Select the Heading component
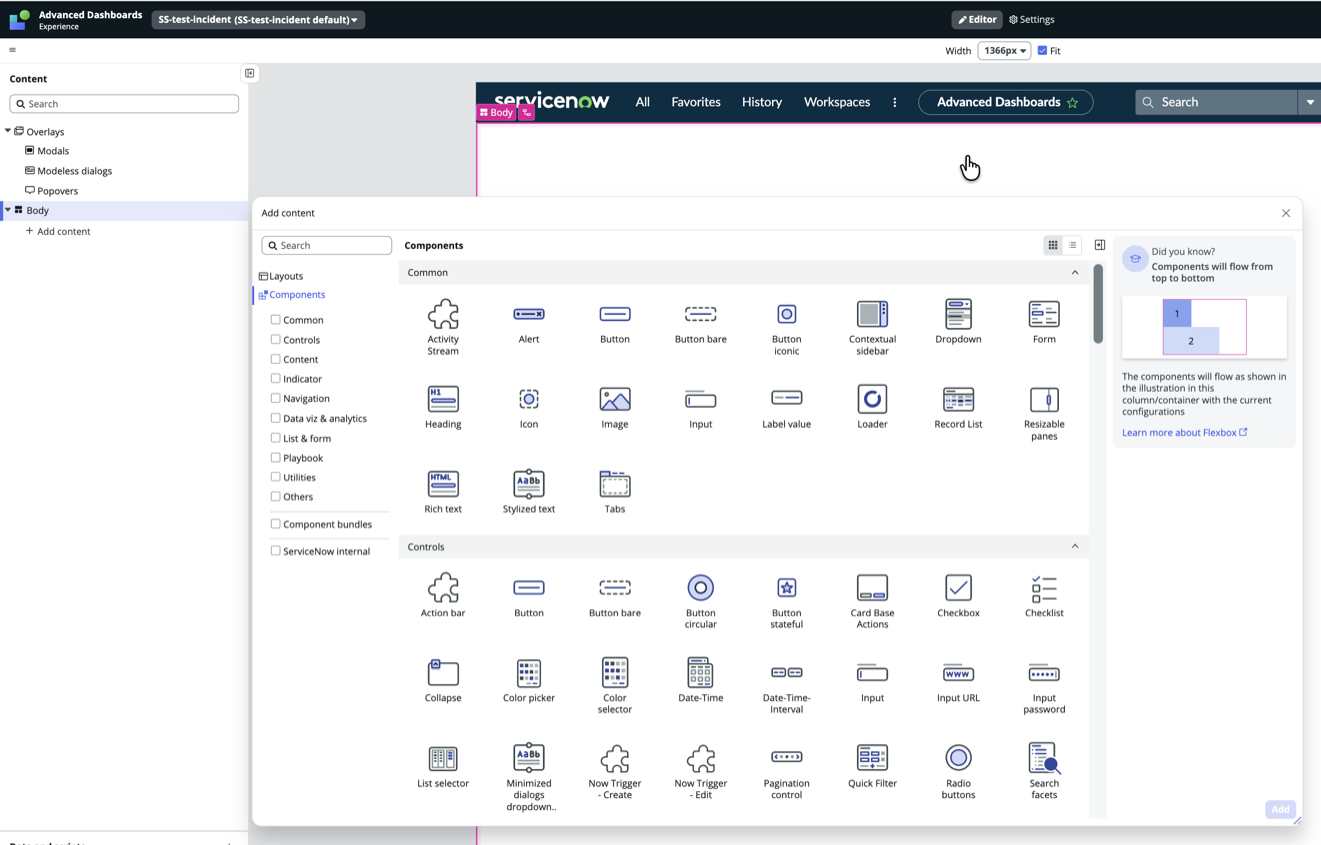Viewport: 1321px width, 845px height. pos(443,406)
